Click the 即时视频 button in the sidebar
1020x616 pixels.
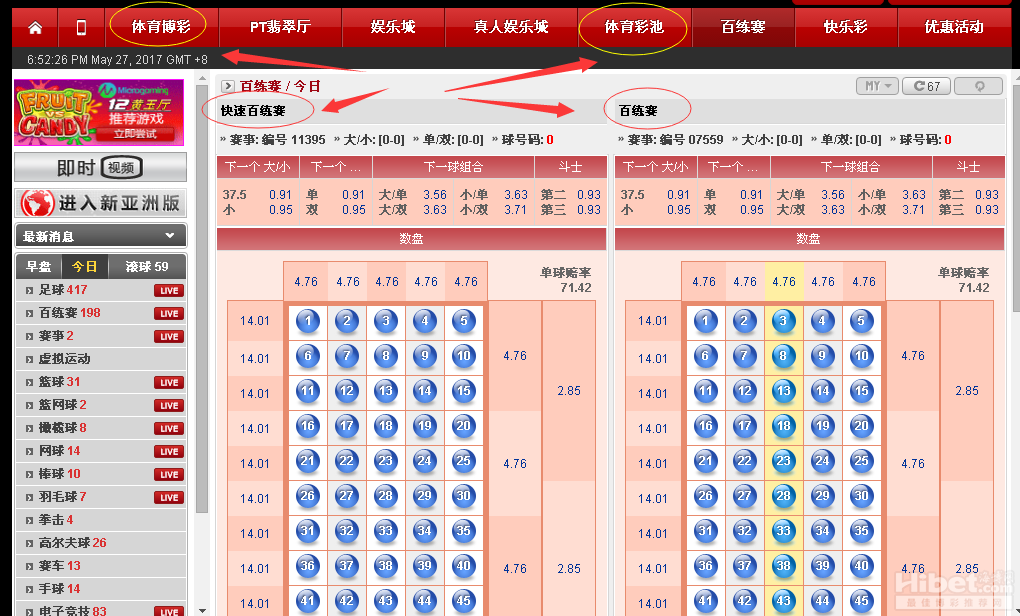100,167
